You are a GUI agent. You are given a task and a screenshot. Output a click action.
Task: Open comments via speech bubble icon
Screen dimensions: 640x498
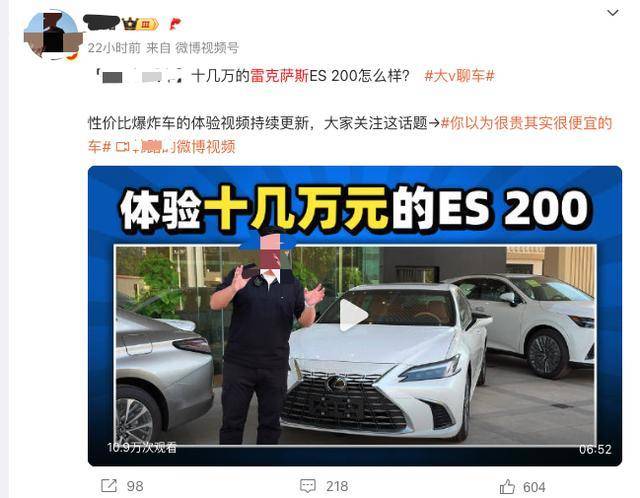click(308, 486)
